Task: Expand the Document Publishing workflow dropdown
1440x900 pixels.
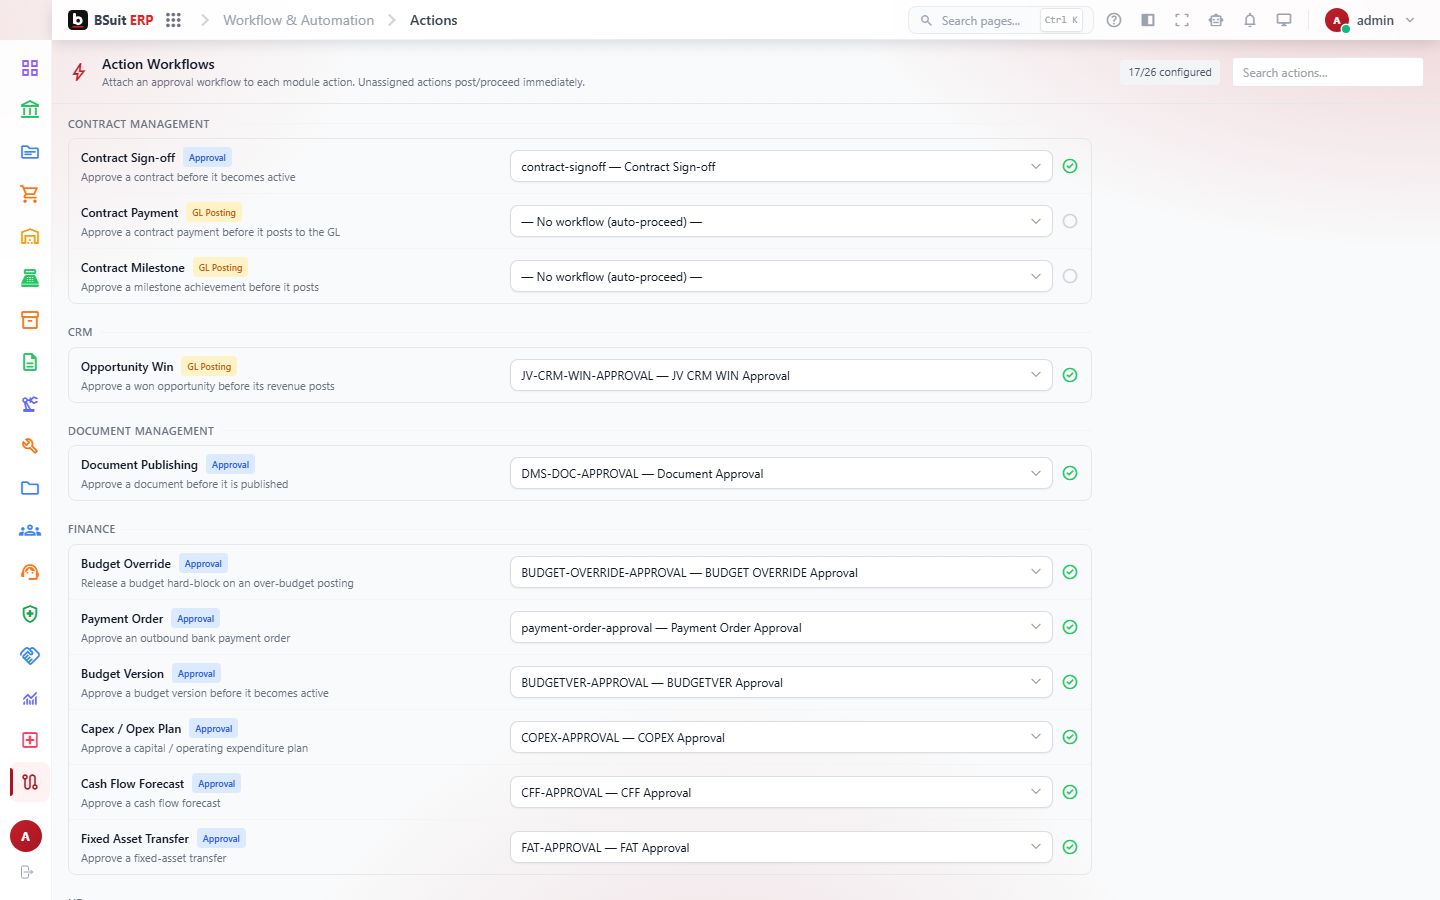Action: click(x=781, y=473)
